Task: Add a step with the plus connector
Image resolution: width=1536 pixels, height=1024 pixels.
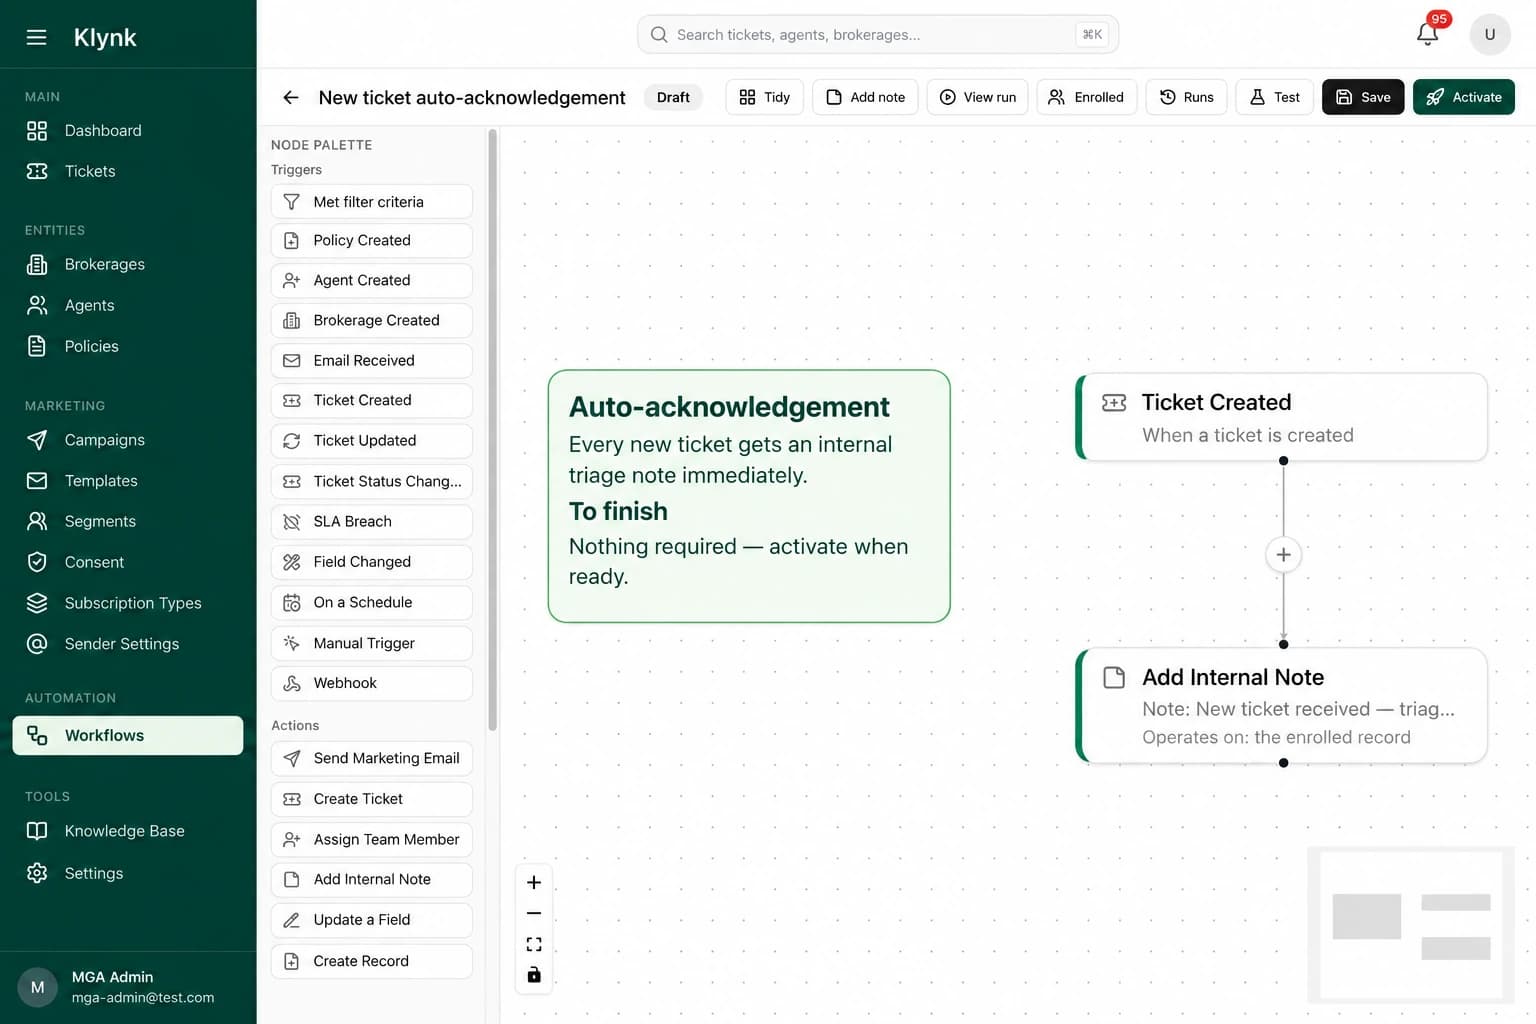Action: pyautogui.click(x=1283, y=554)
